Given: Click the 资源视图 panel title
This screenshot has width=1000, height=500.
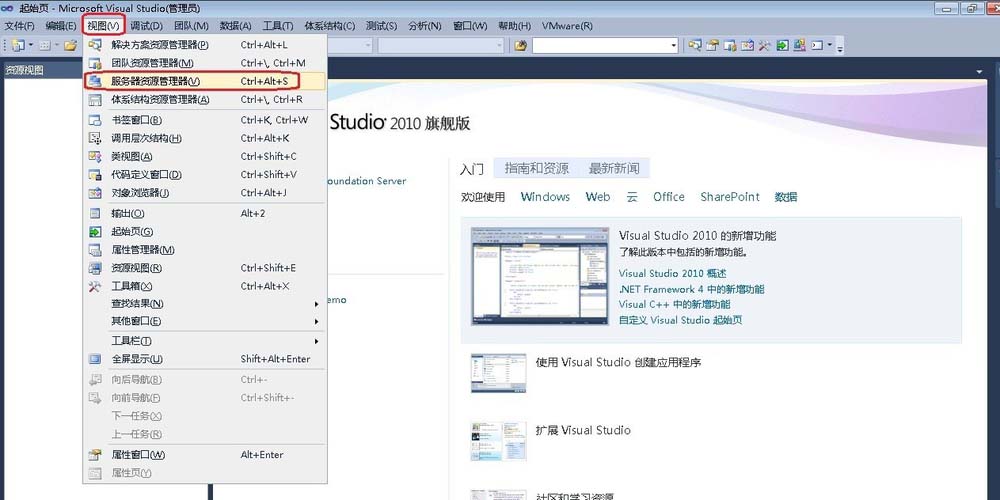Looking at the screenshot, I should (24, 70).
